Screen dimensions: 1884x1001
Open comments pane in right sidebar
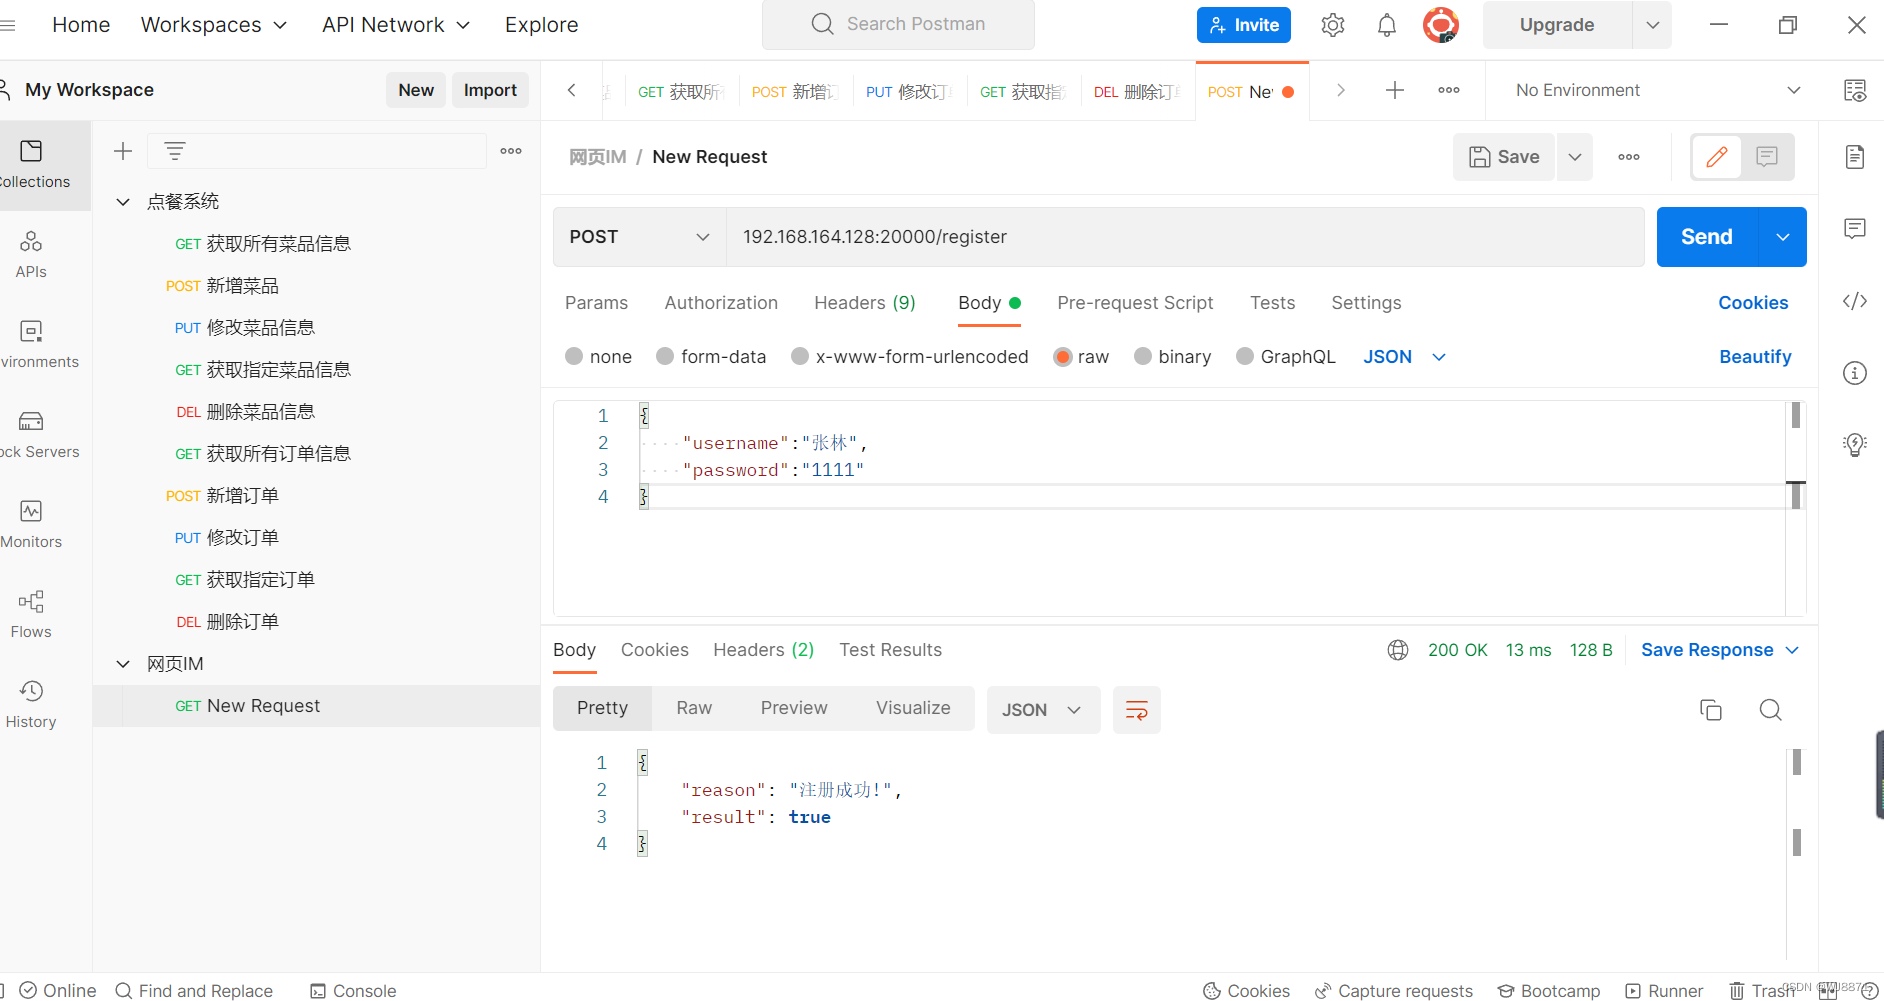[1855, 229]
